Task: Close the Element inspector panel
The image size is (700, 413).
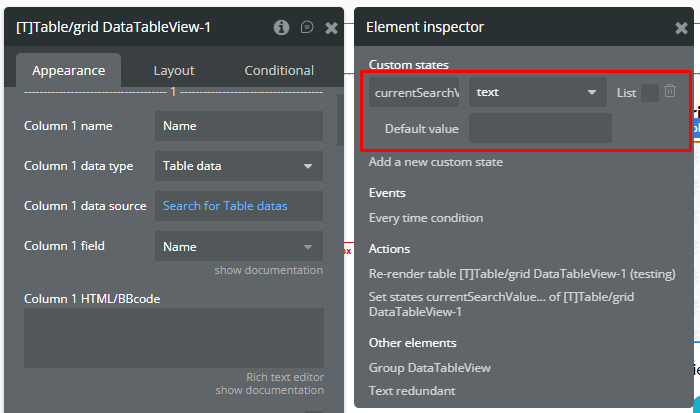Action: [681, 28]
